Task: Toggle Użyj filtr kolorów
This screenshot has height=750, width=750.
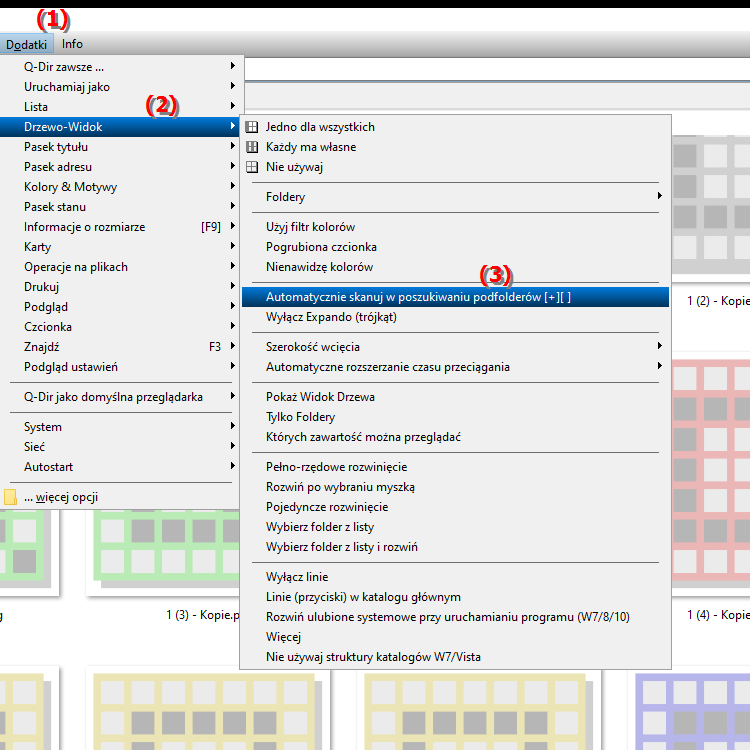Action: click(x=455, y=227)
